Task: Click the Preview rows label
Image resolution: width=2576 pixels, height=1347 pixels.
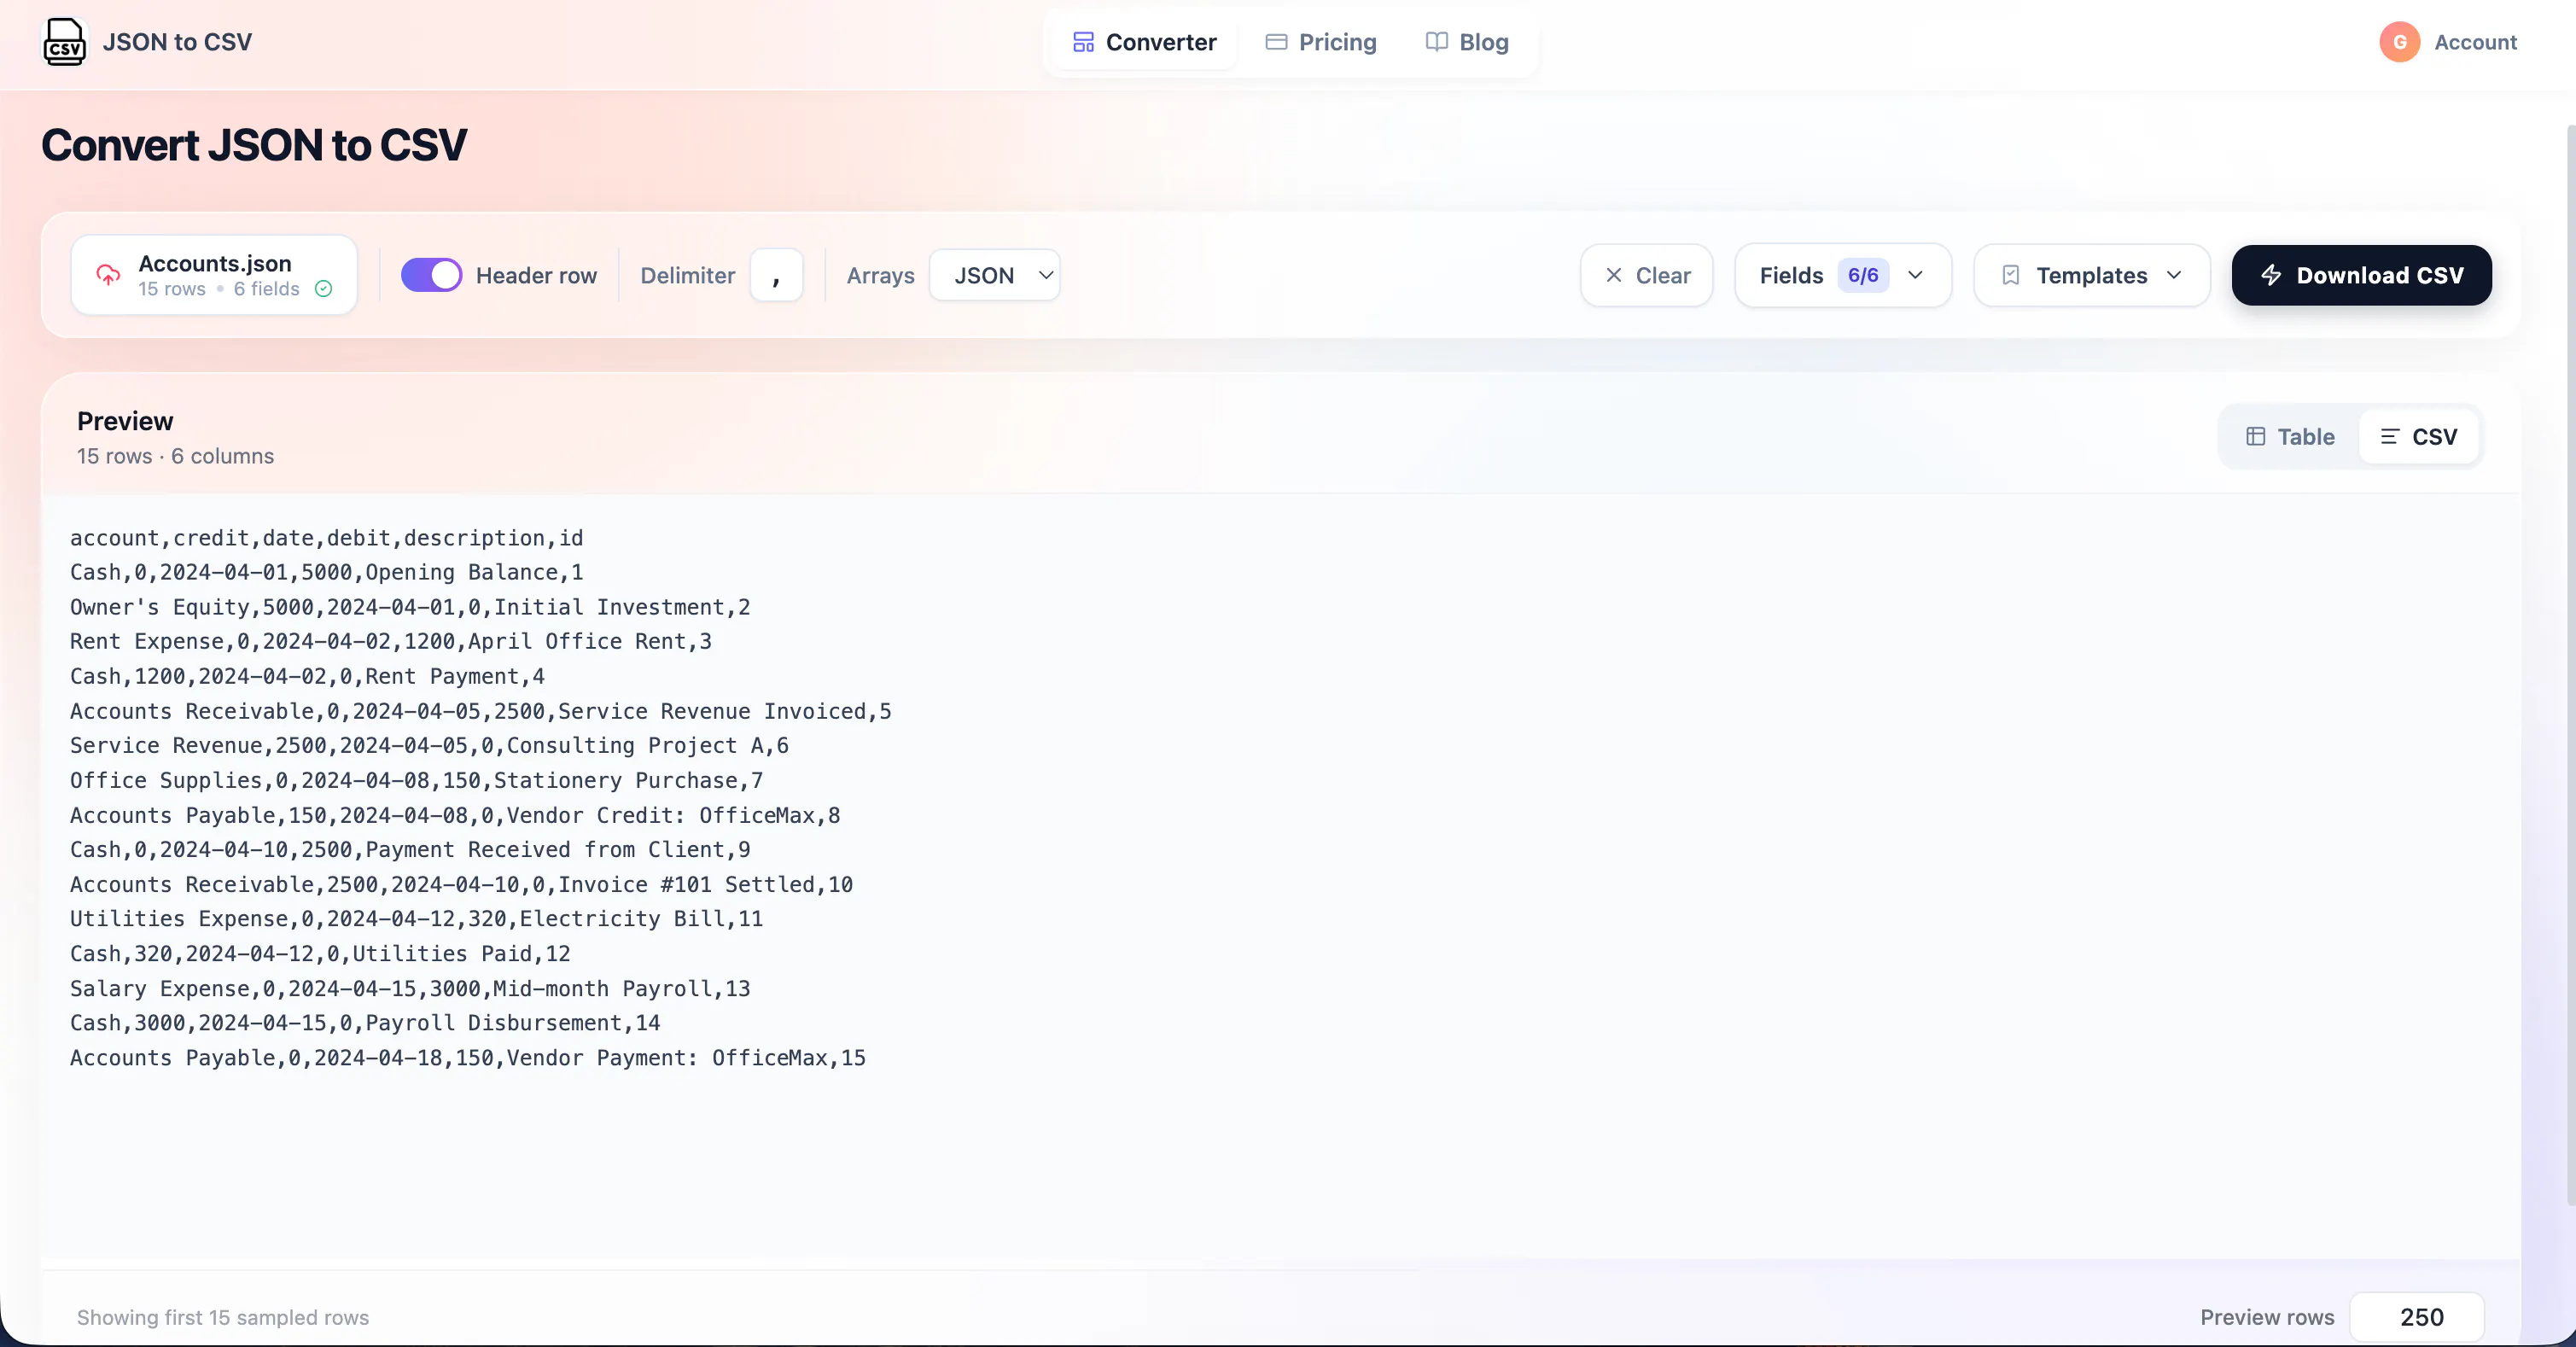Action: tap(2267, 1317)
